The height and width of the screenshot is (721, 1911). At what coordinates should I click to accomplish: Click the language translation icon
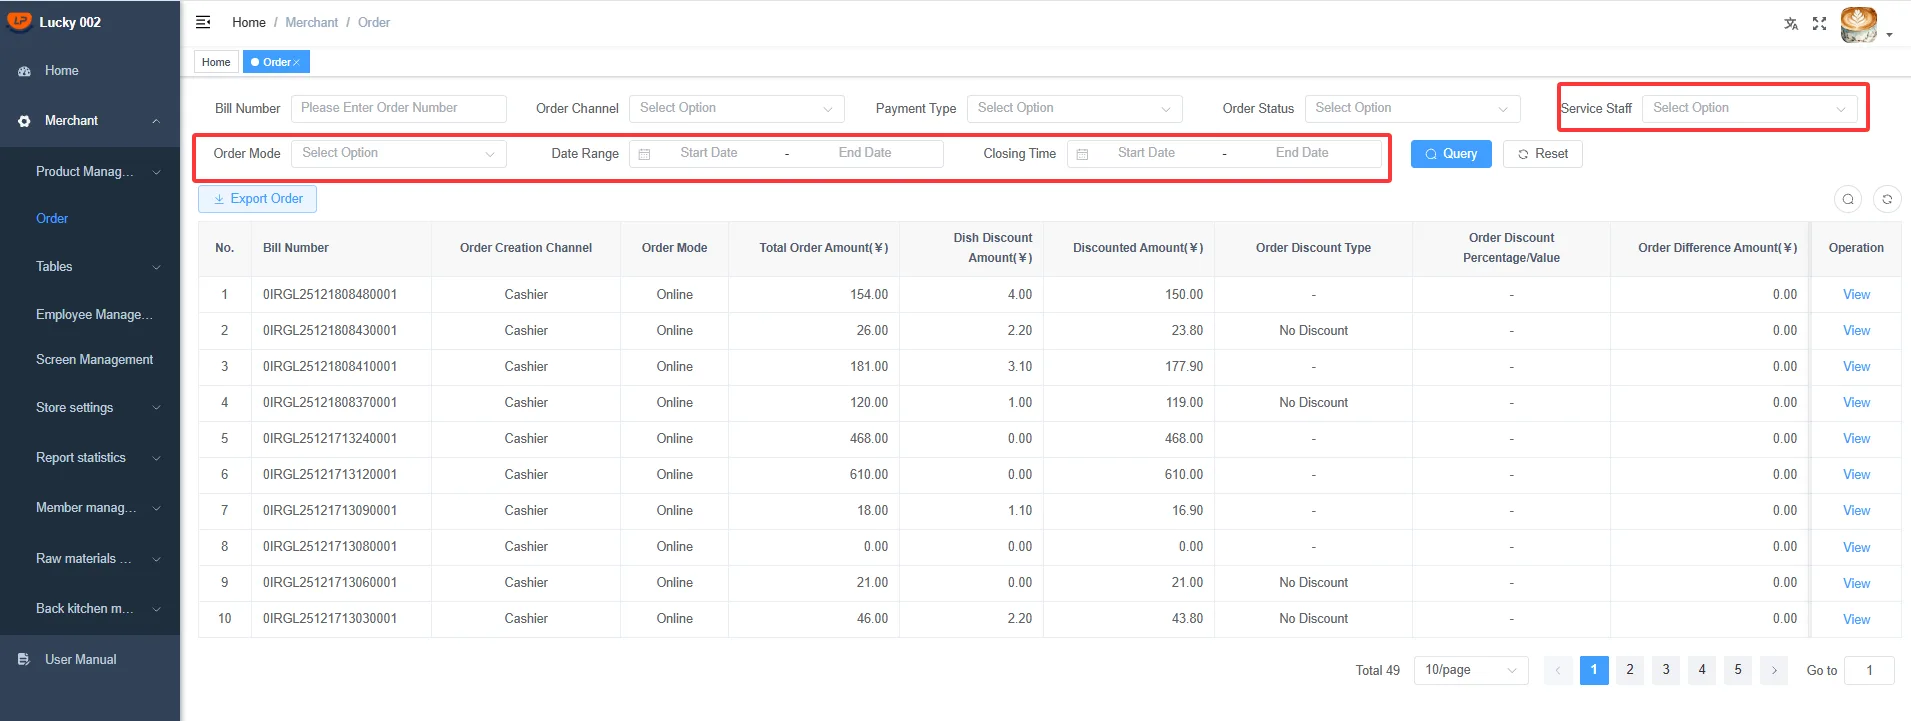[1791, 23]
